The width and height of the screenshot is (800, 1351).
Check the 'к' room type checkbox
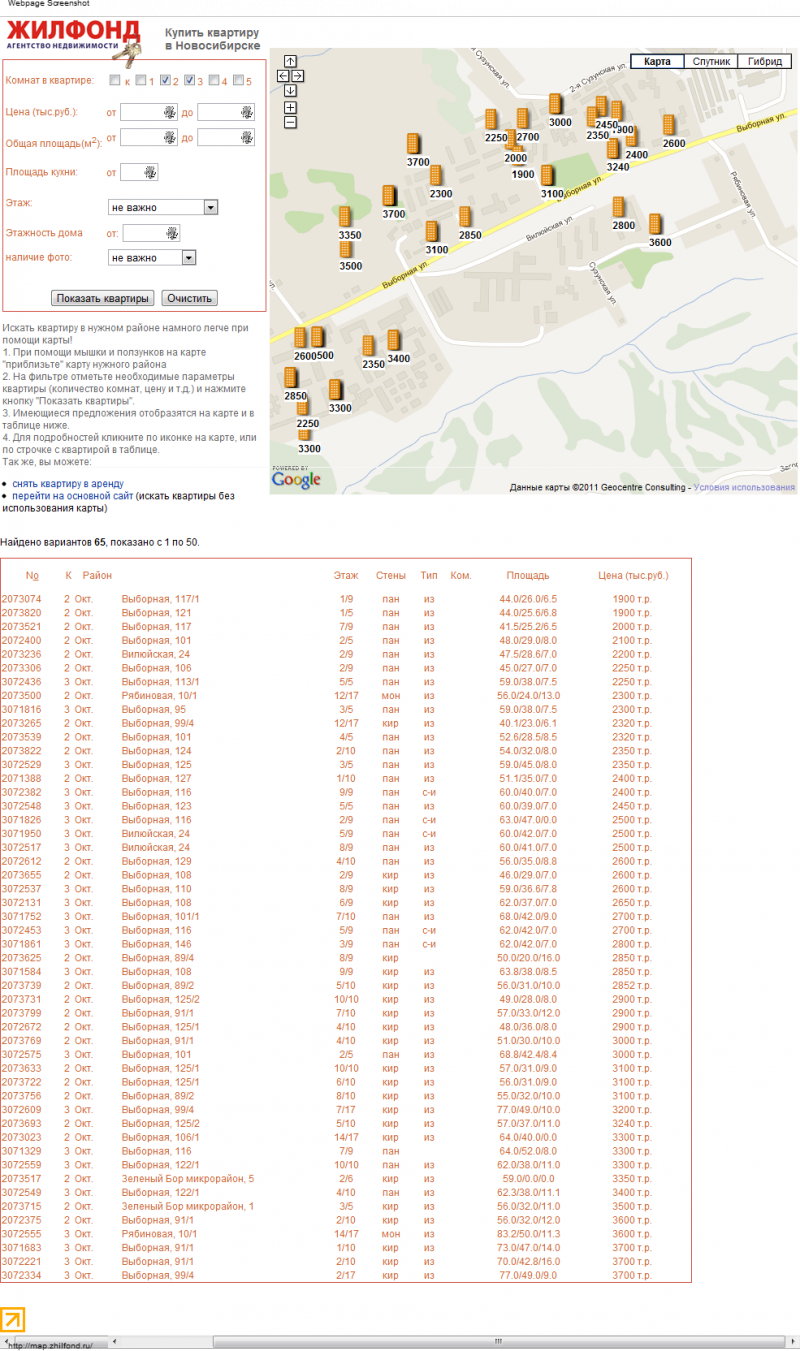coord(115,80)
